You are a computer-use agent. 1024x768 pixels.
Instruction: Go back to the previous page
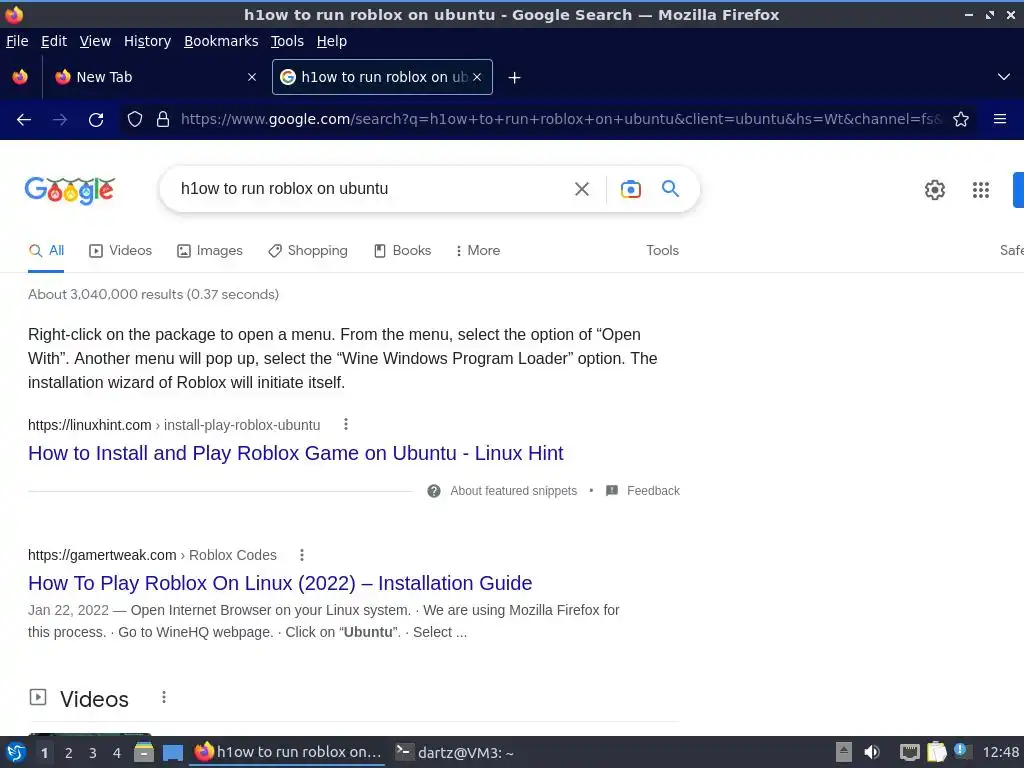point(24,120)
